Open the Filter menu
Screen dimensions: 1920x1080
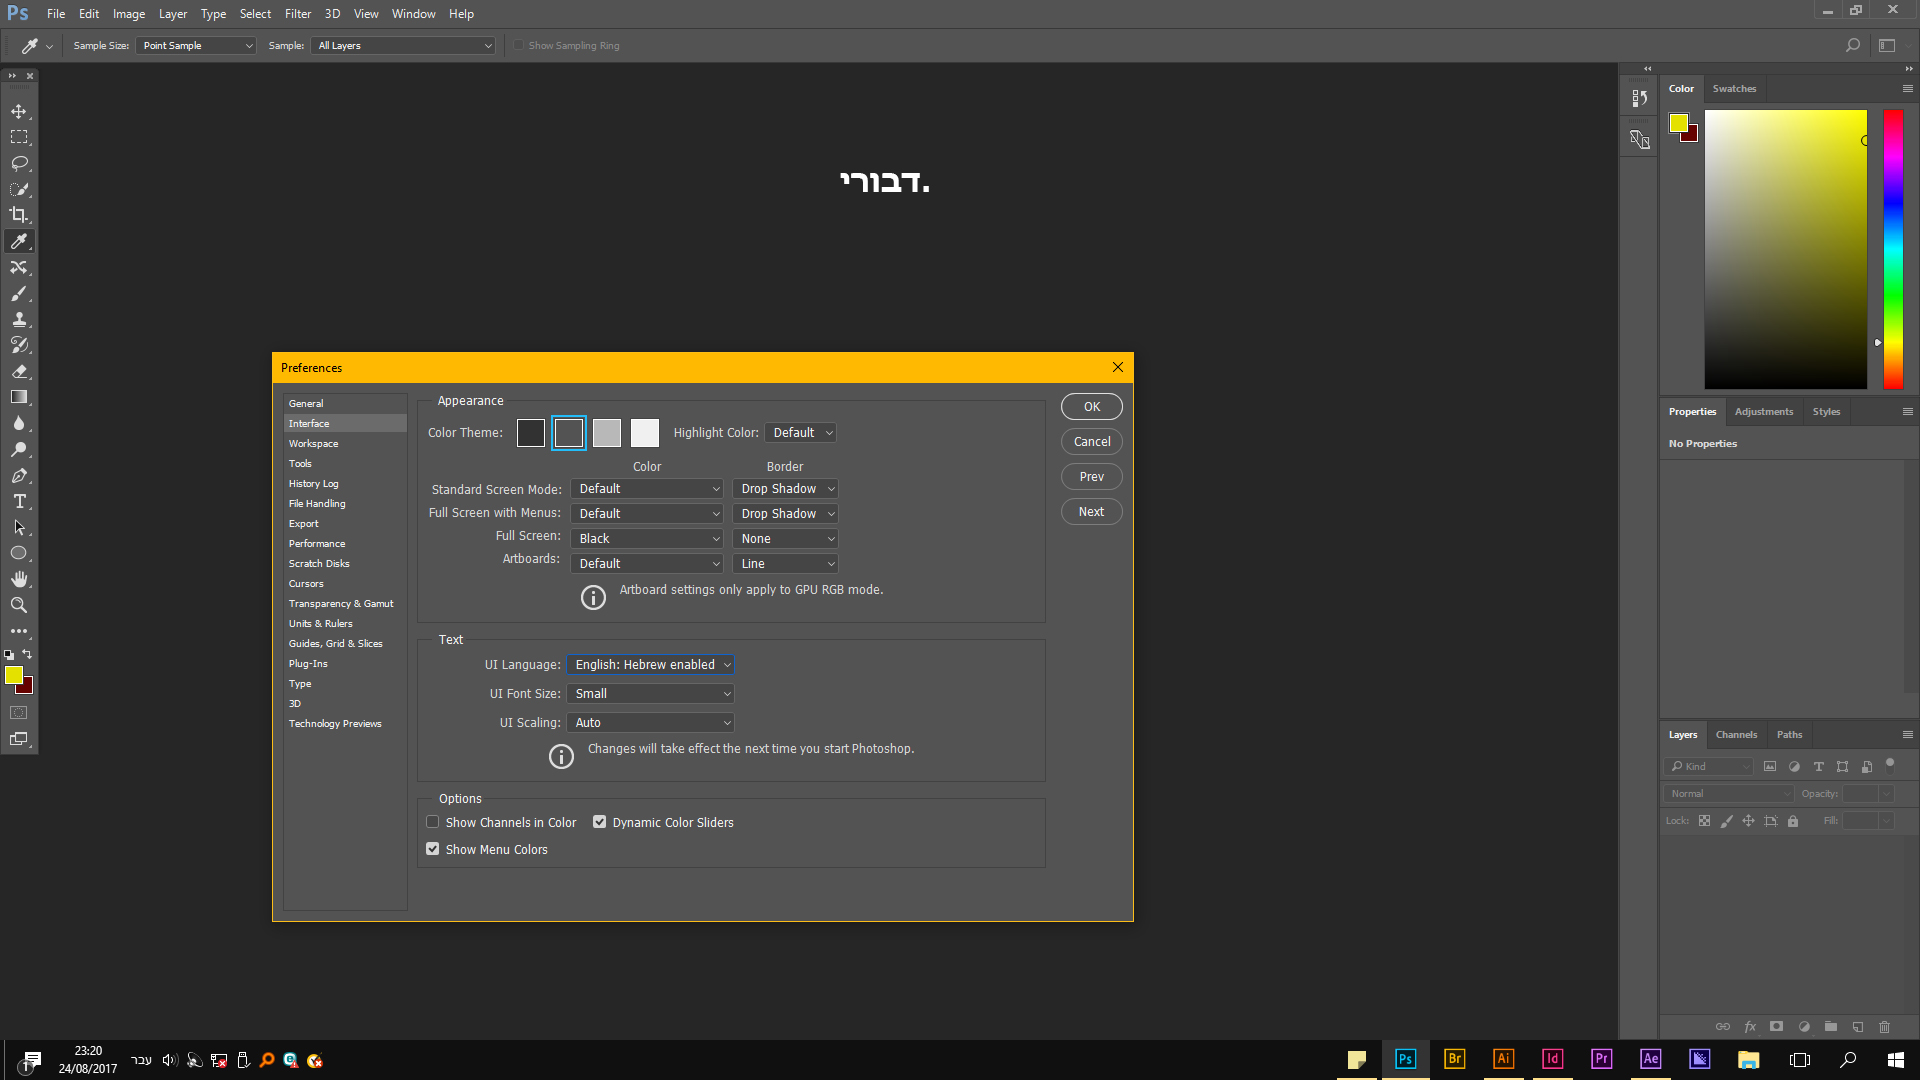point(297,14)
